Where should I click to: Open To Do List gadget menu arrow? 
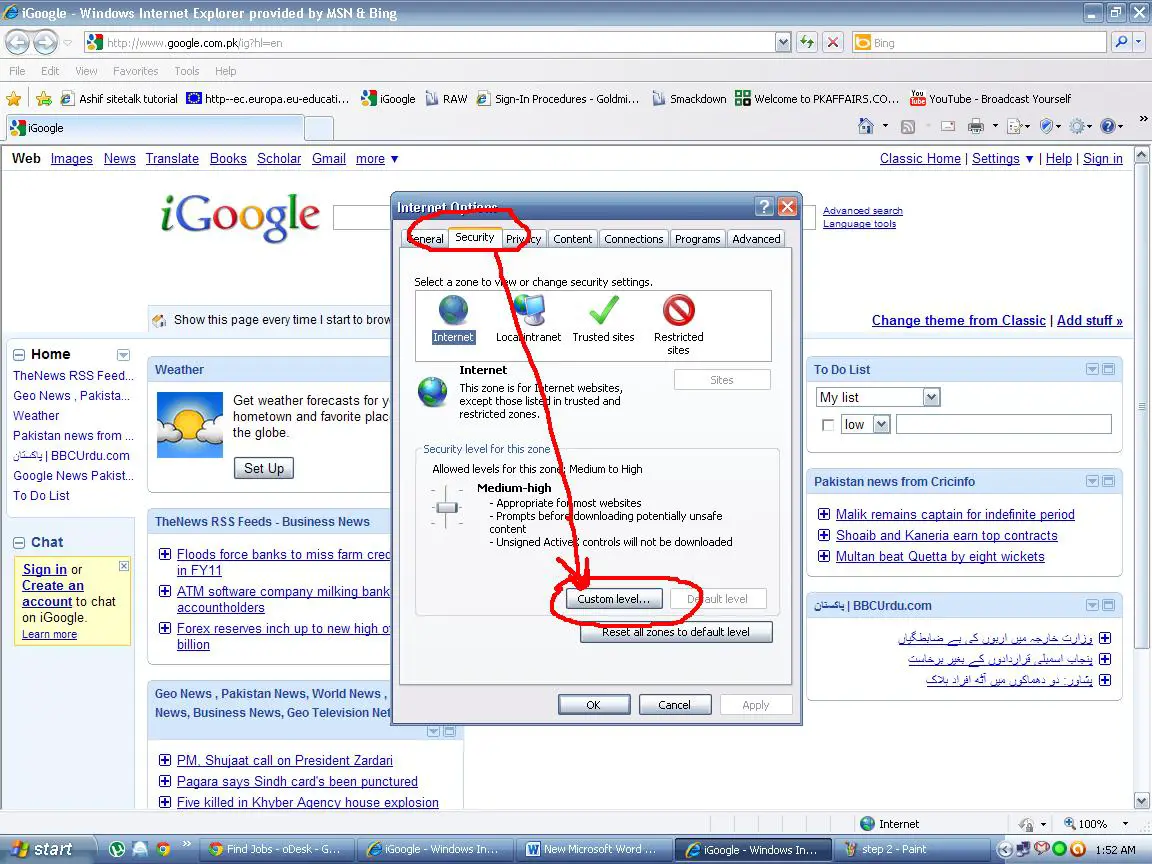pyautogui.click(x=1092, y=369)
